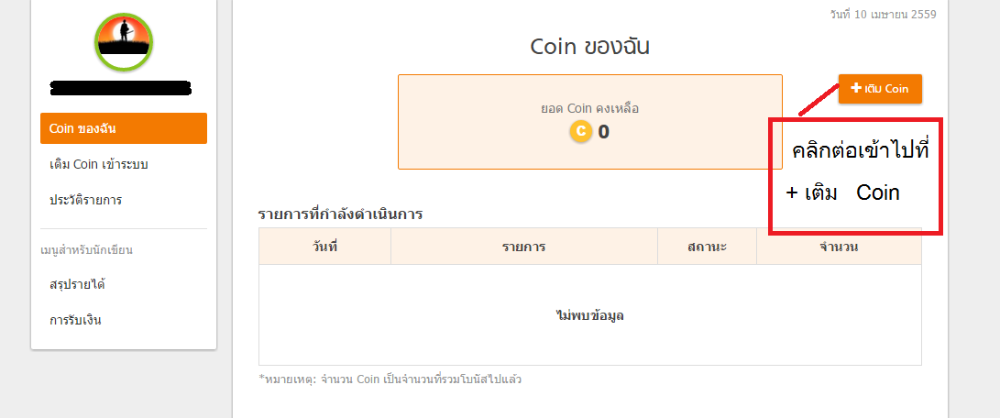Viewport: 1000px width, 418px height.
Task: Click the Coin ของฉัน page heading
Action: [x=590, y=47]
